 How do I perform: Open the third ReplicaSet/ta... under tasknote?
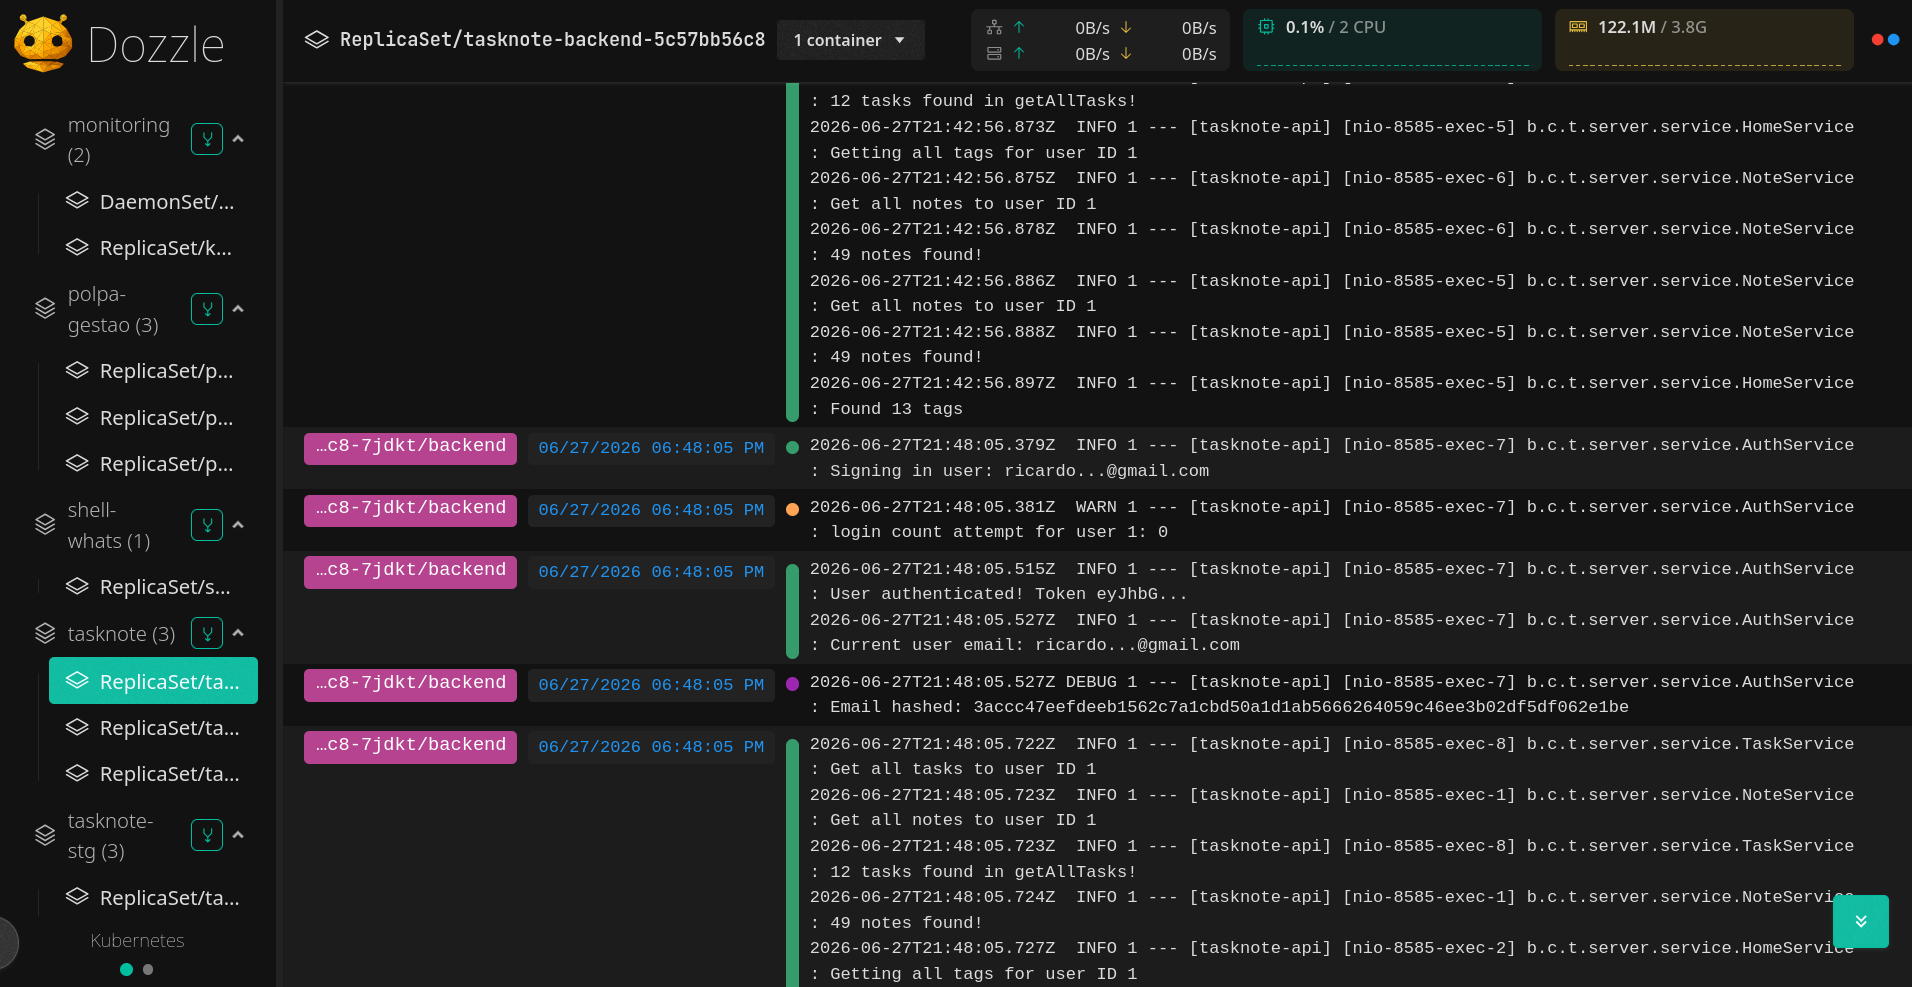pos(152,773)
